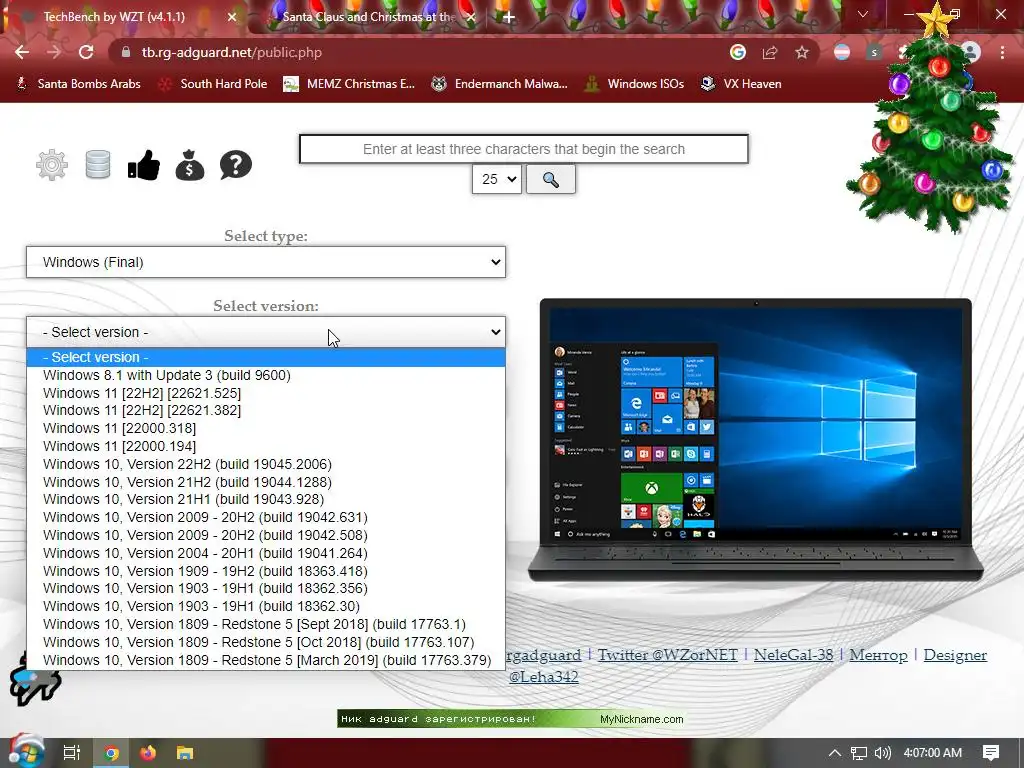
Task: Select Redstone 5 [Sept 2018] build 17763.1
Action: coord(266,624)
